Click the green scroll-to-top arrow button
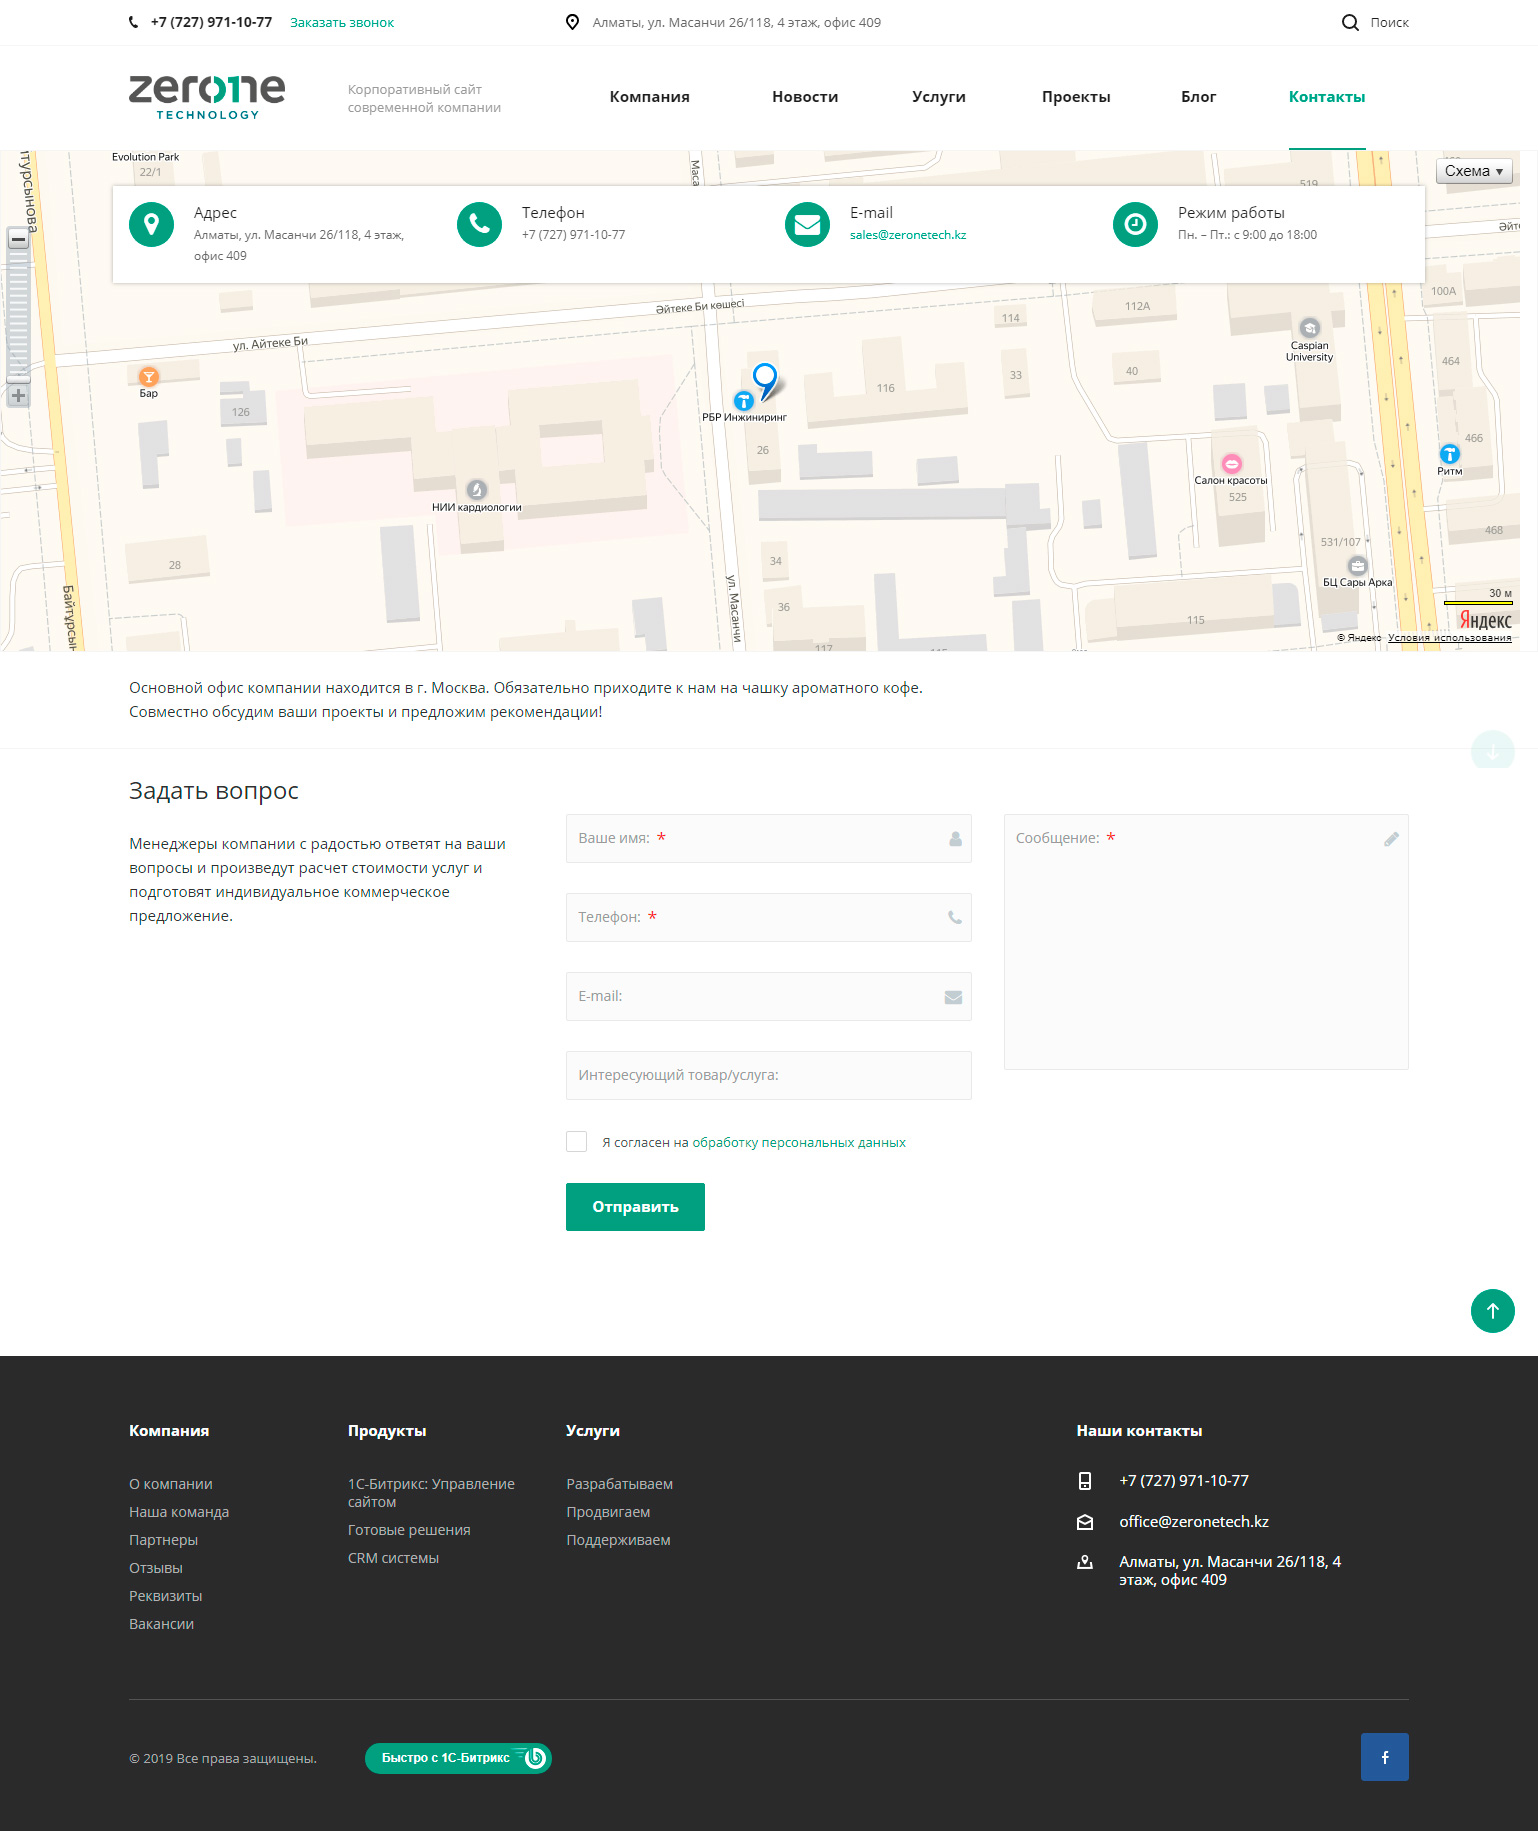This screenshot has height=1831, width=1538. tap(1493, 1311)
